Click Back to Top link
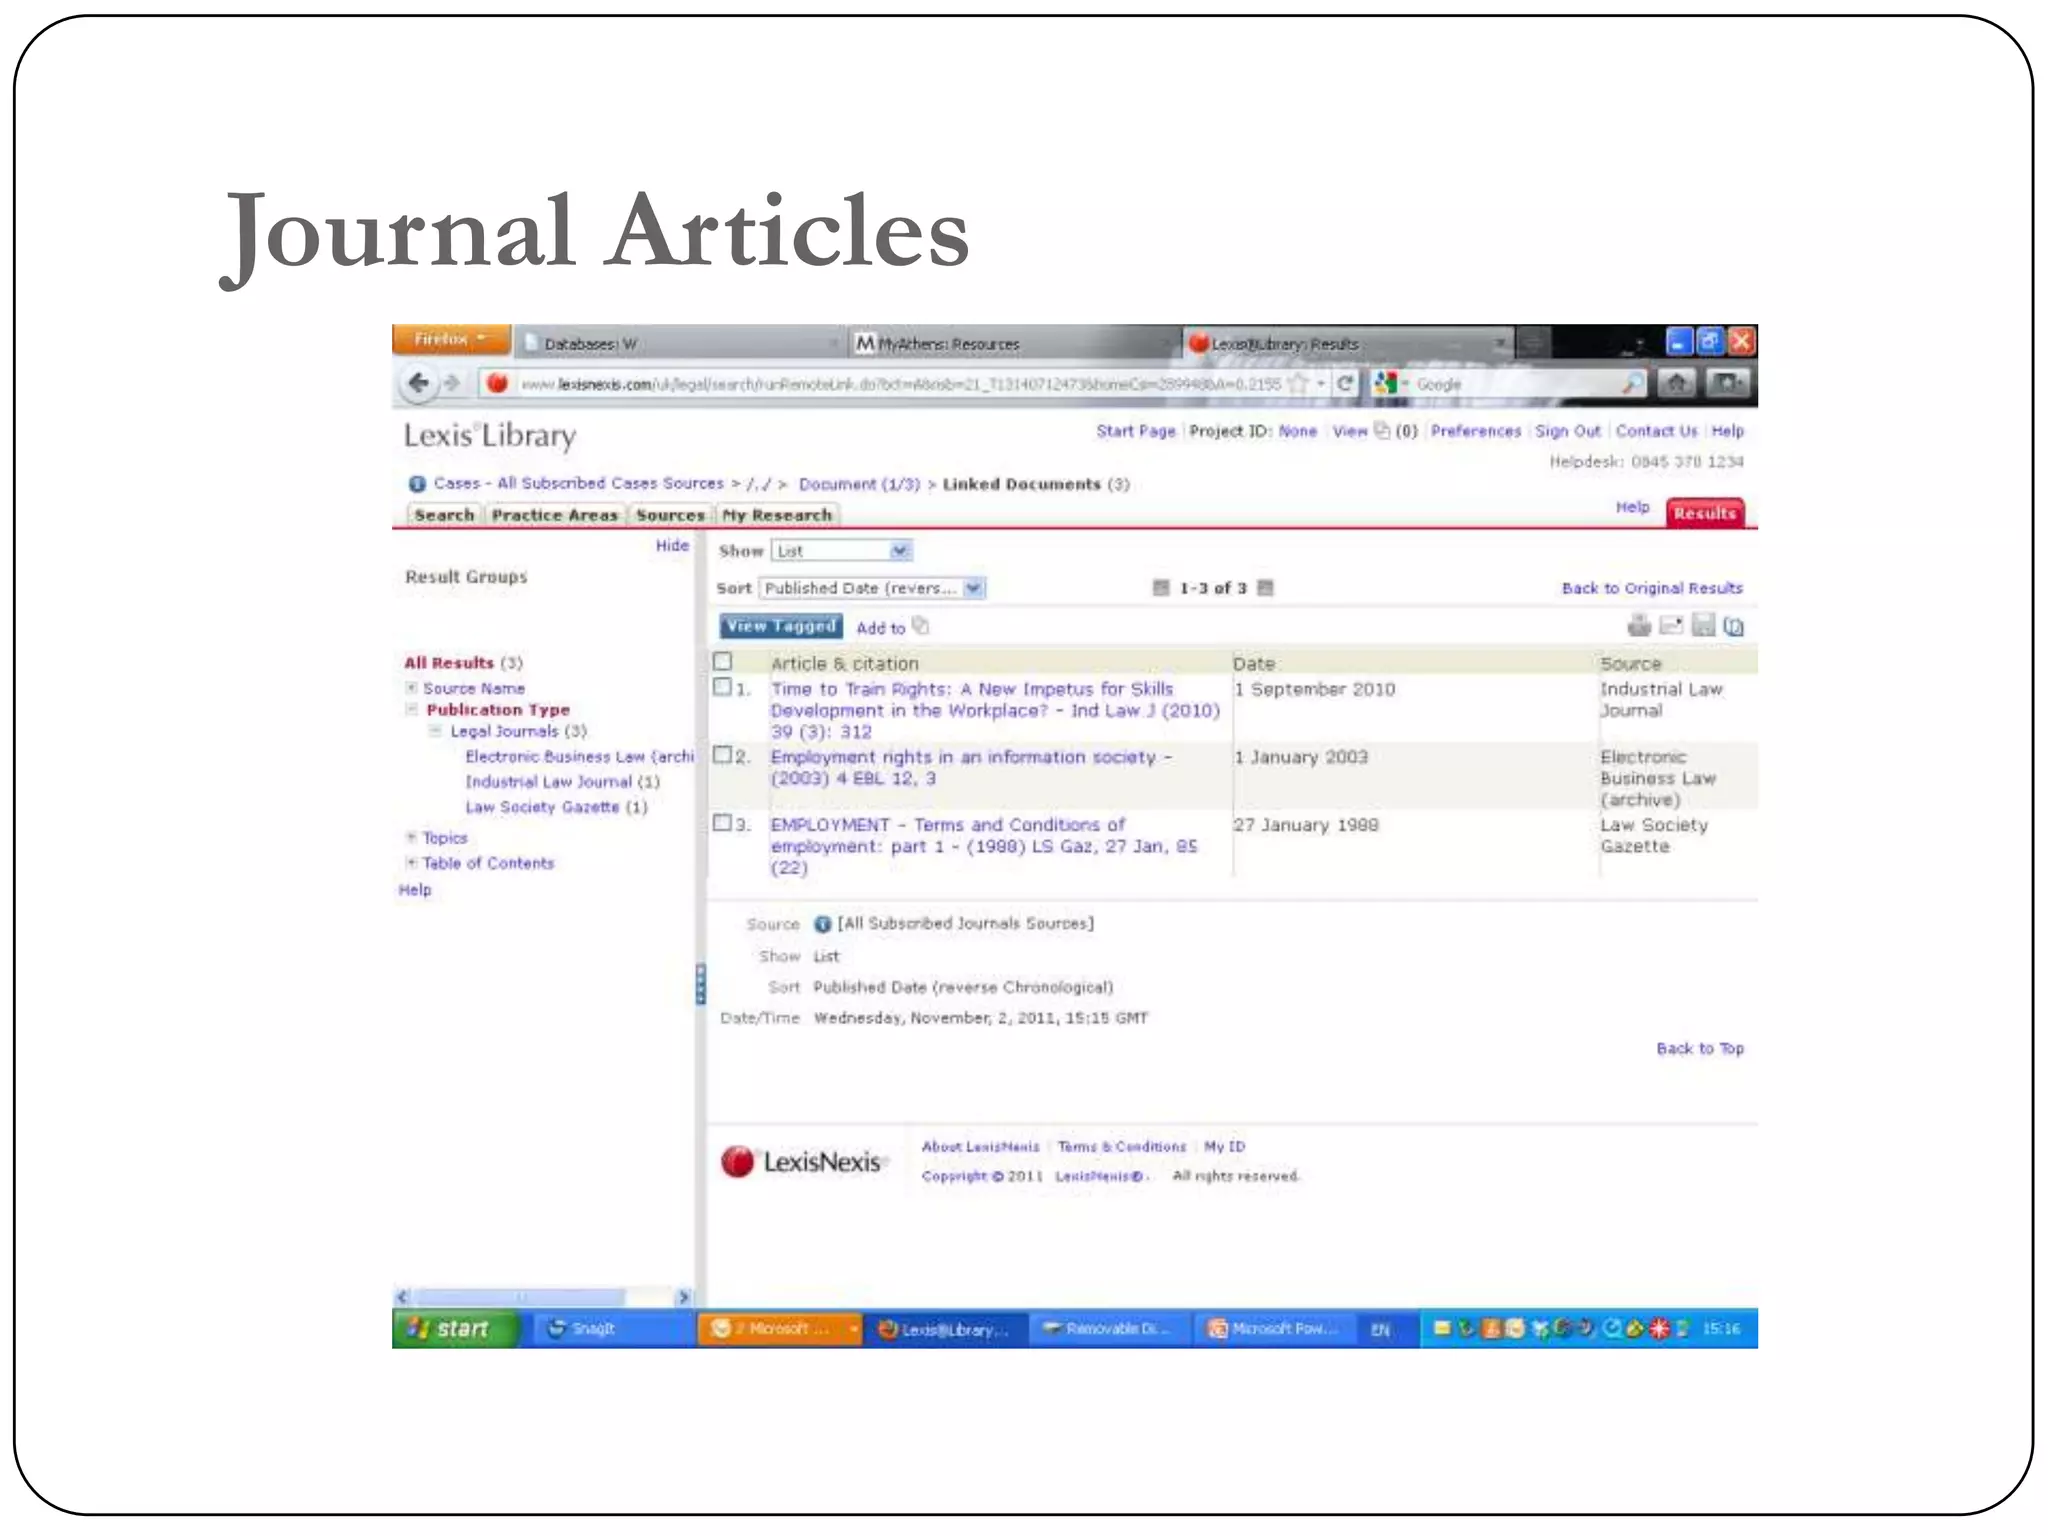The width and height of the screenshot is (2048, 1536). (1700, 1048)
